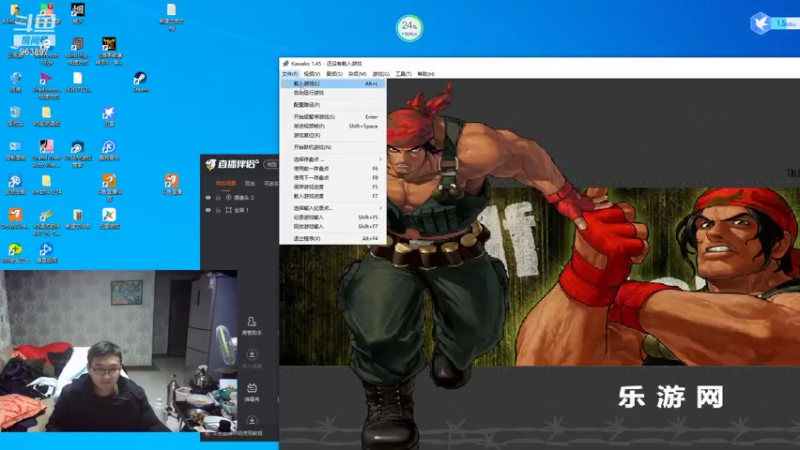Toggle visibility eye for 摄像头 2 source
This screenshot has width=800, height=450.
[208, 197]
